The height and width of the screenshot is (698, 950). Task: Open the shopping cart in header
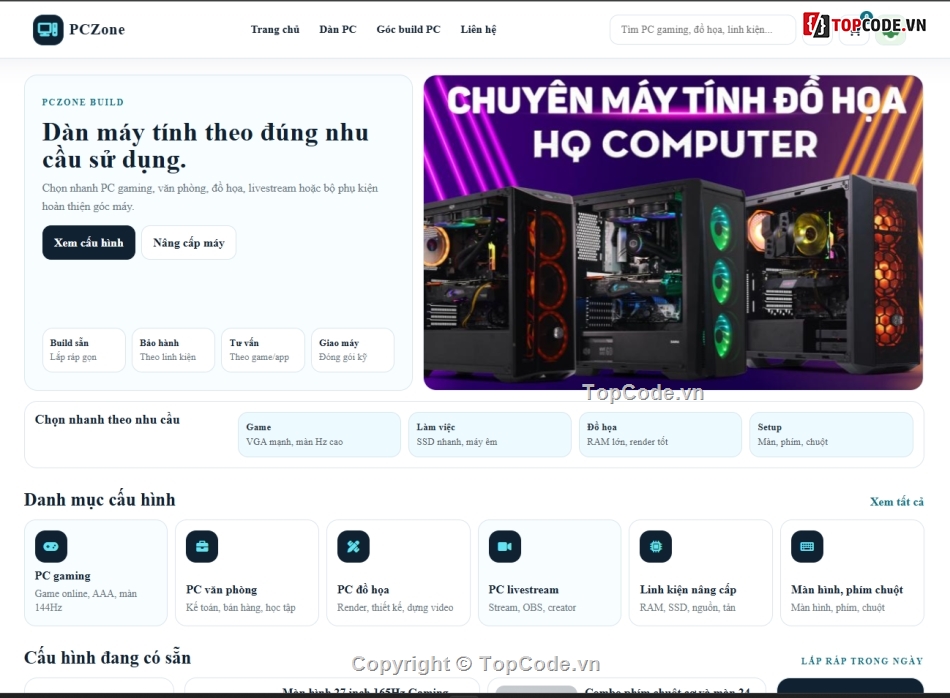click(x=854, y=30)
